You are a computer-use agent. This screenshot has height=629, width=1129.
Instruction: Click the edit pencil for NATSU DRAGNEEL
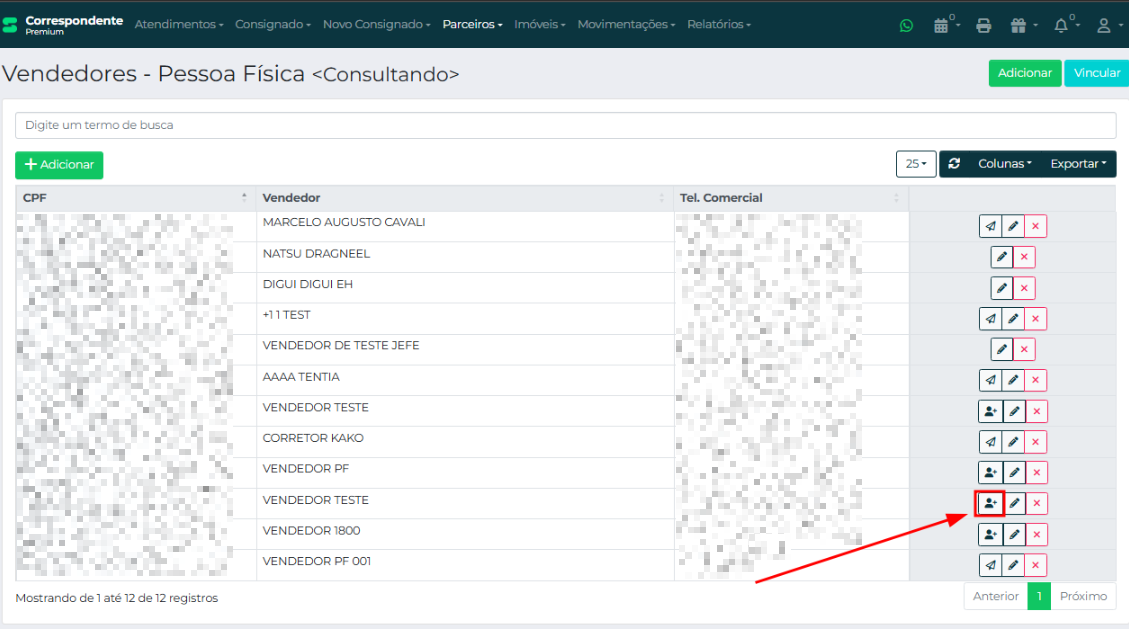coord(1002,257)
